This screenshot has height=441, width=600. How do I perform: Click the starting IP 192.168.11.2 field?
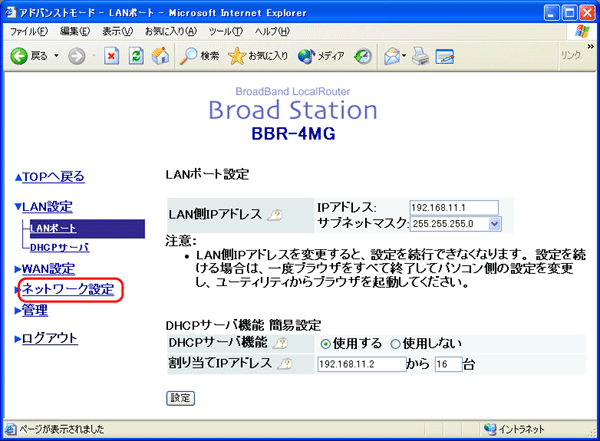362,364
